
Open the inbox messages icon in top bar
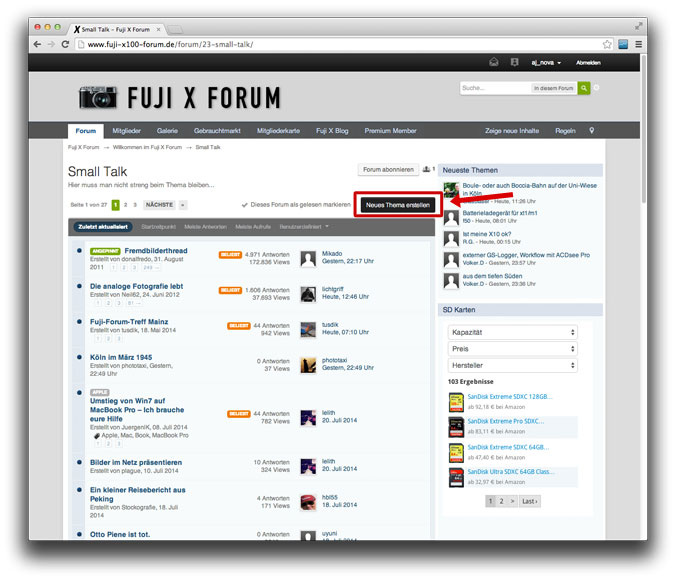click(x=493, y=62)
